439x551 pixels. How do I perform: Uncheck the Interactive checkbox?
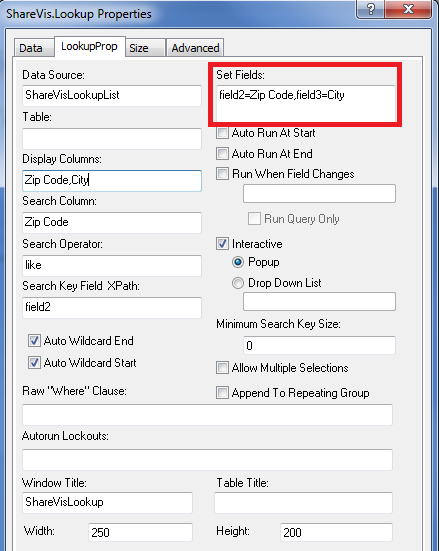pyautogui.click(x=222, y=244)
